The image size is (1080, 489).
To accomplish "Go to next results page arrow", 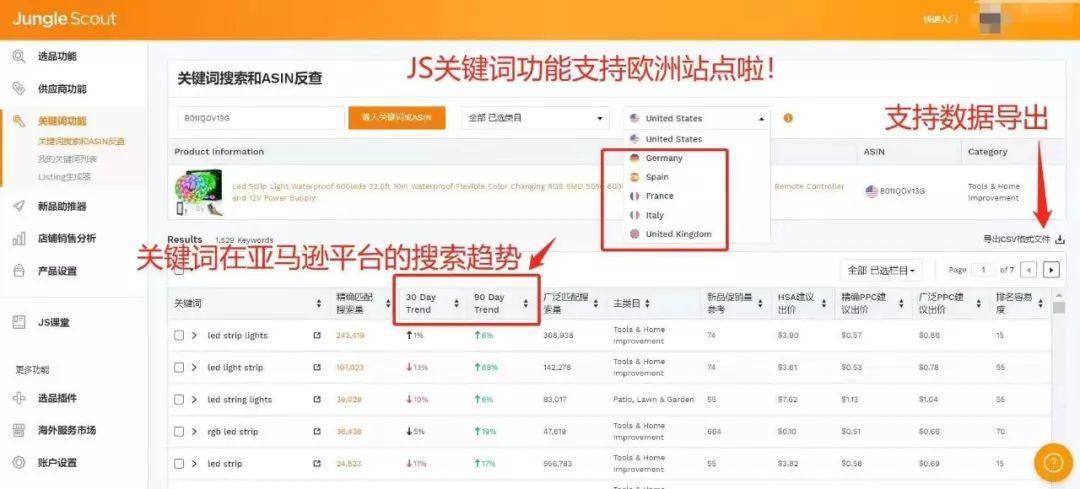I will click(1051, 270).
